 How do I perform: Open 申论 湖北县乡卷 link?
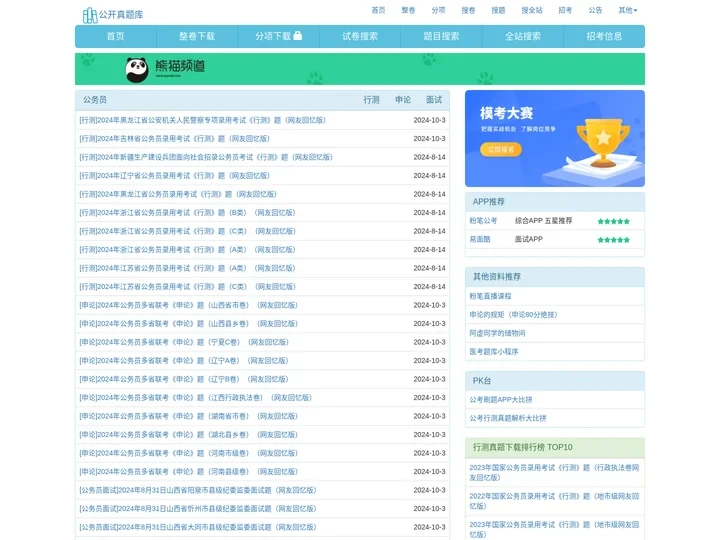(x=189, y=435)
